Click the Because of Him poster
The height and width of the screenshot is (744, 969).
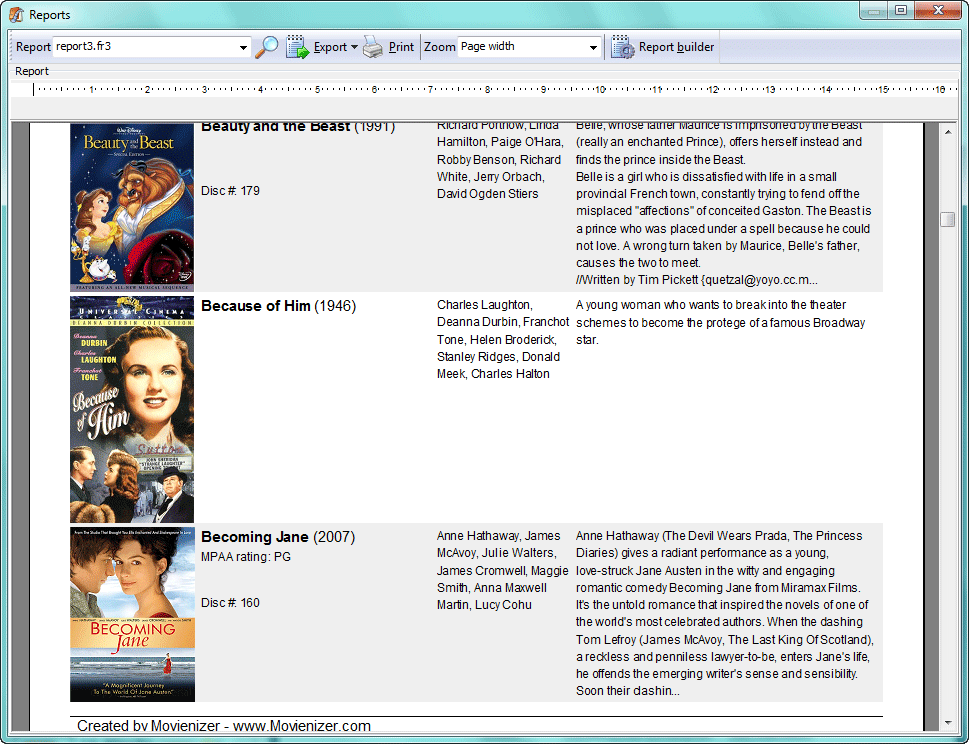[x=132, y=410]
